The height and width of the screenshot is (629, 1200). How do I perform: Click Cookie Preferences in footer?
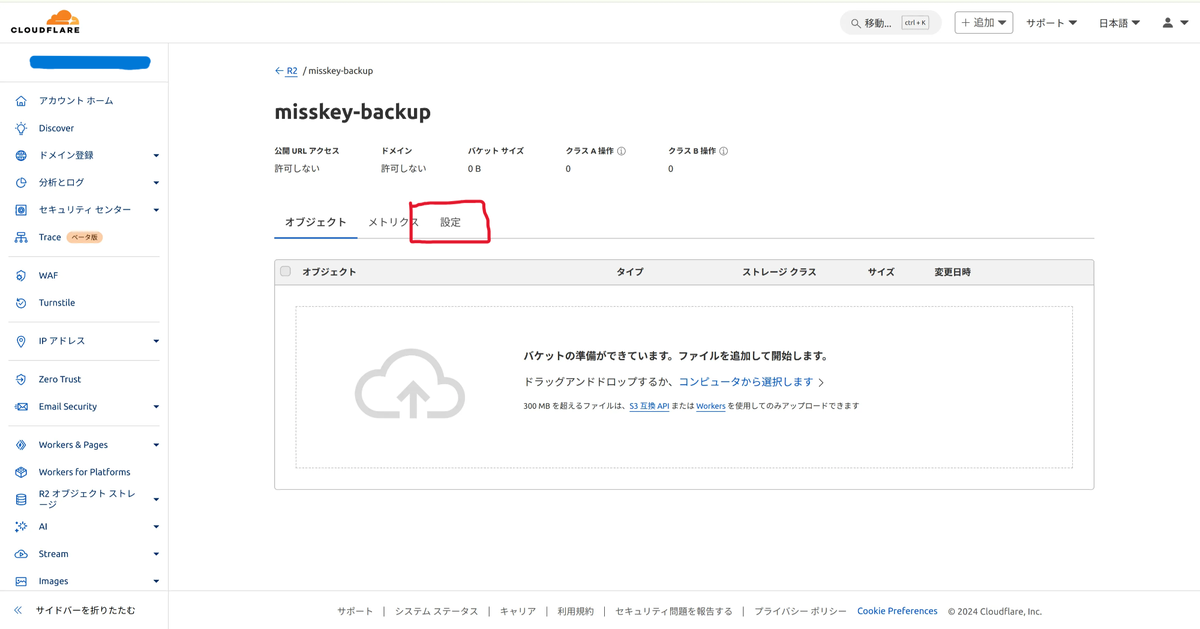coord(897,611)
